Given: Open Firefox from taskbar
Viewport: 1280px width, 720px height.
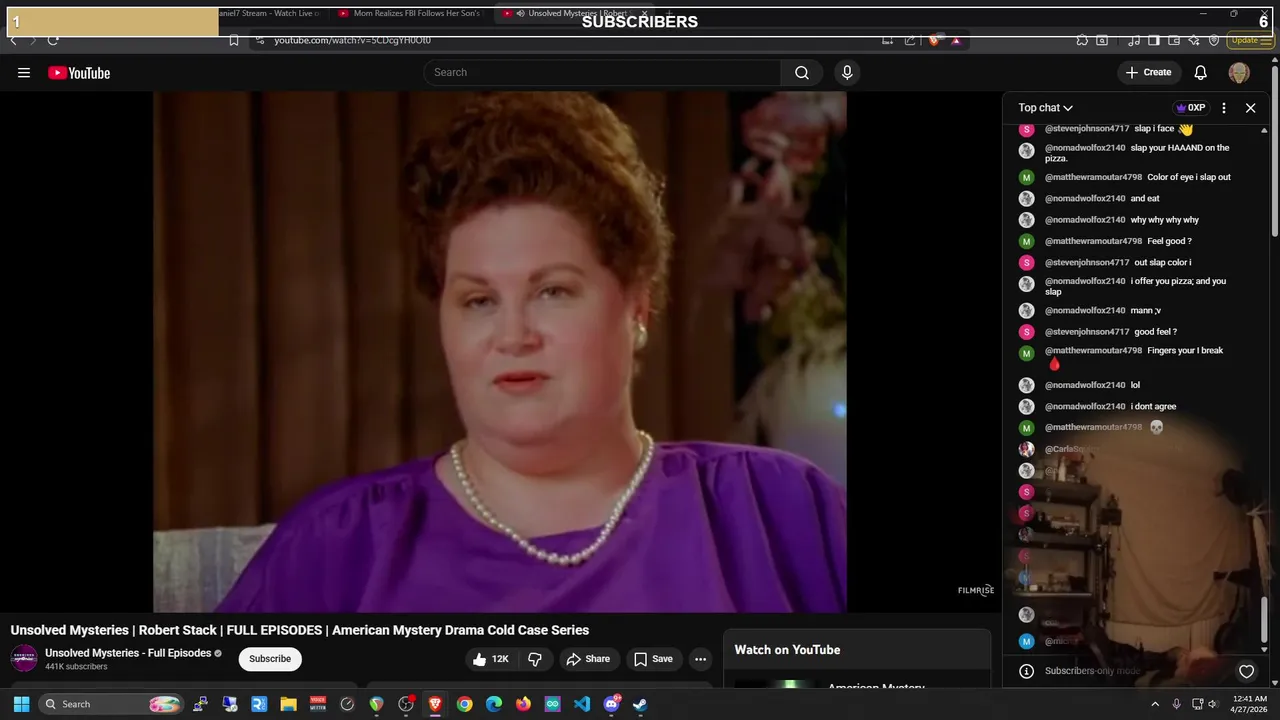Looking at the screenshot, I should 523,704.
